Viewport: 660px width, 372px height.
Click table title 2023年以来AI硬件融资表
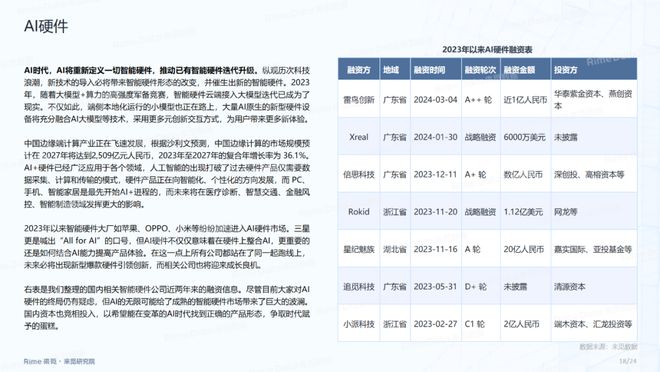click(487, 50)
